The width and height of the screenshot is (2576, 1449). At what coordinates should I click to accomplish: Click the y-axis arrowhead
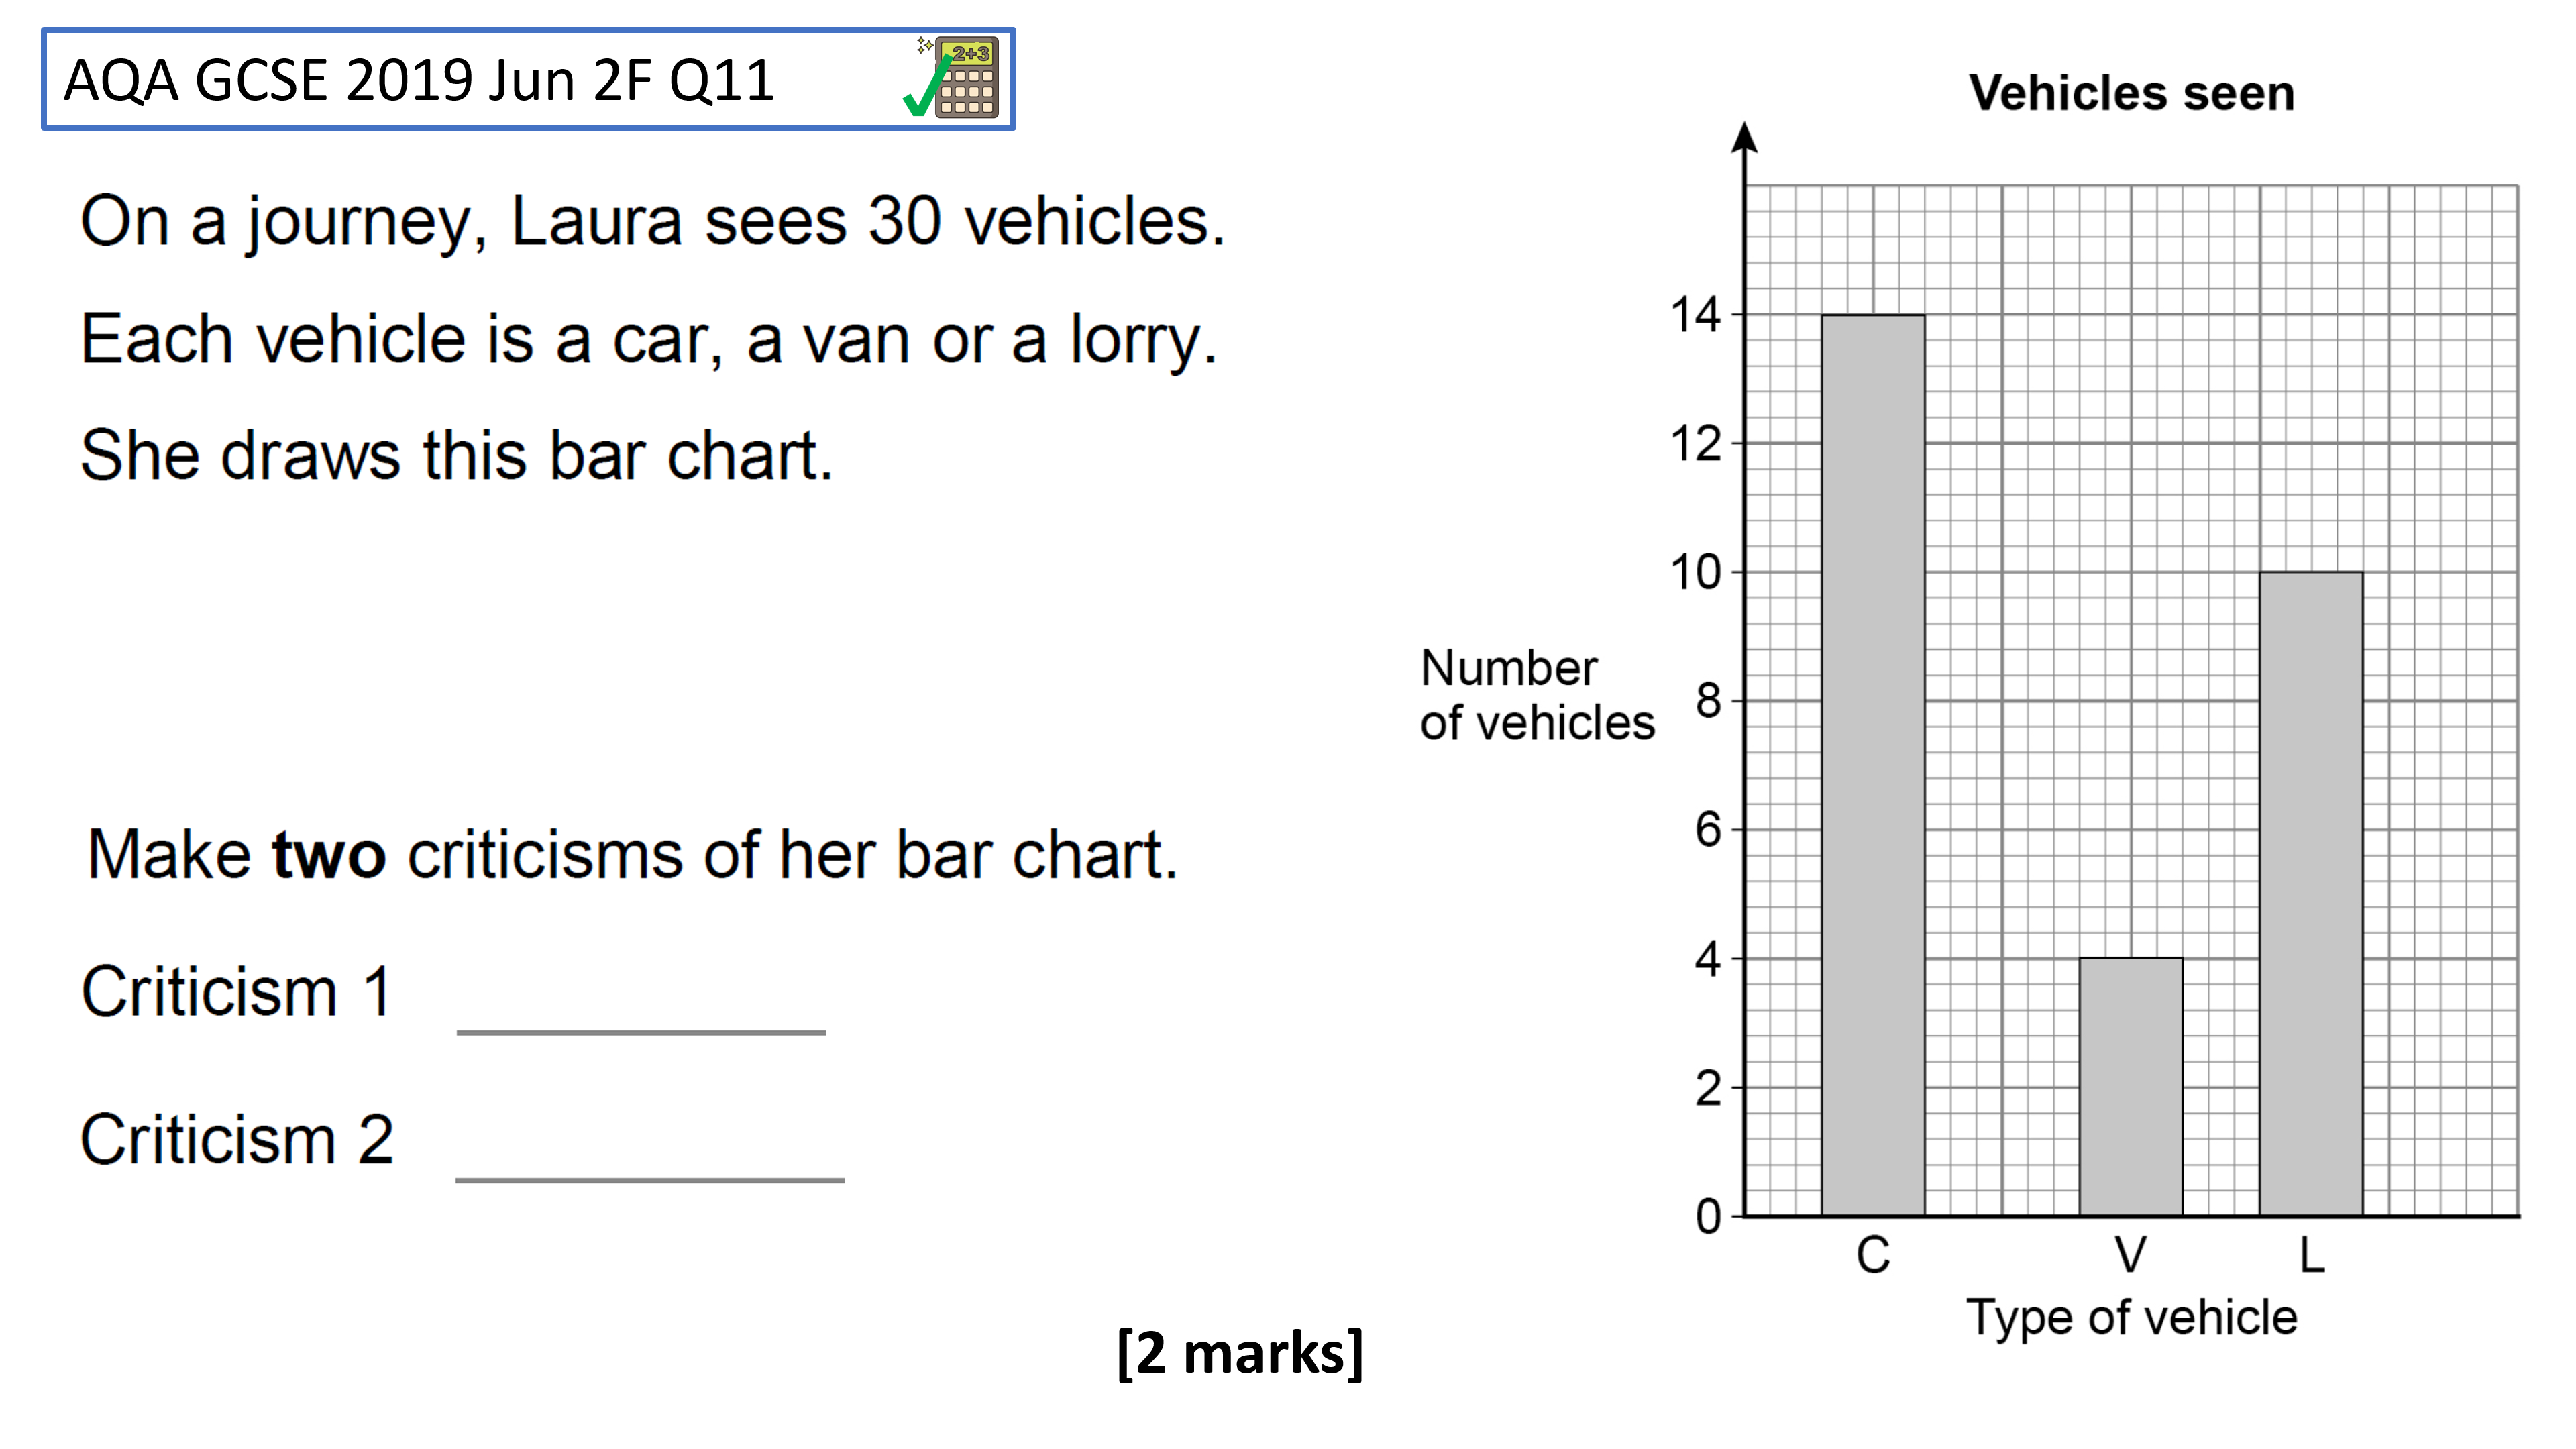click(1745, 138)
